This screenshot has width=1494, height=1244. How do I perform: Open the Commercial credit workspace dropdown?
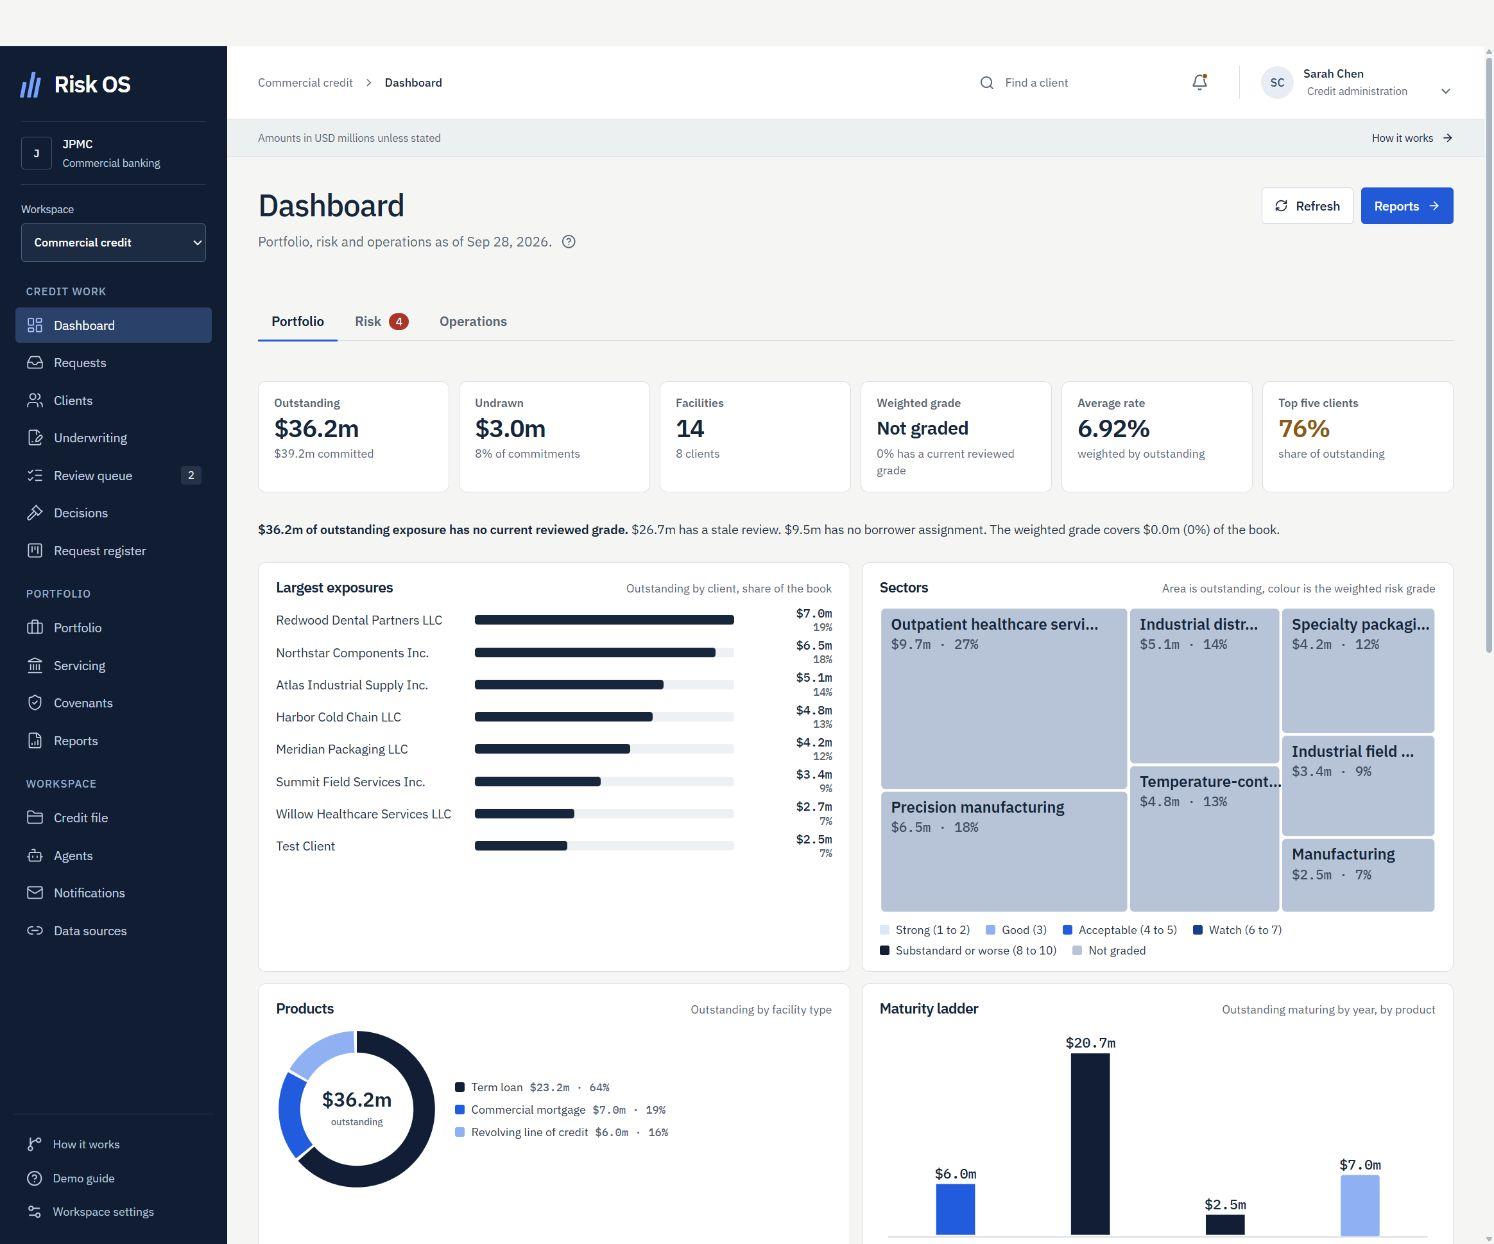click(x=113, y=243)
